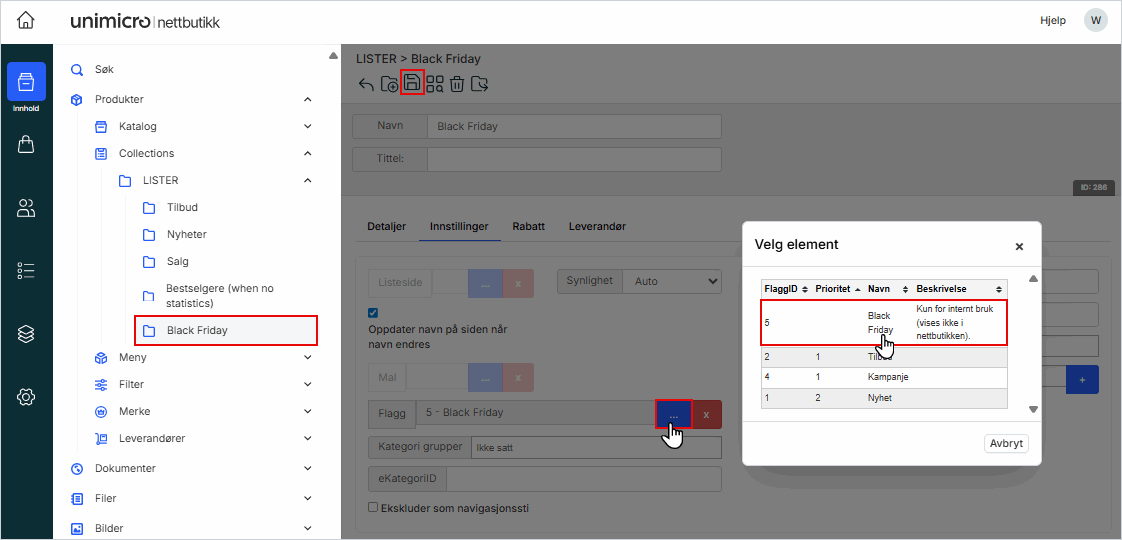
Task: Open the settings gear in left sidebar
Action: pyautogui.click(x=26, y=397)
